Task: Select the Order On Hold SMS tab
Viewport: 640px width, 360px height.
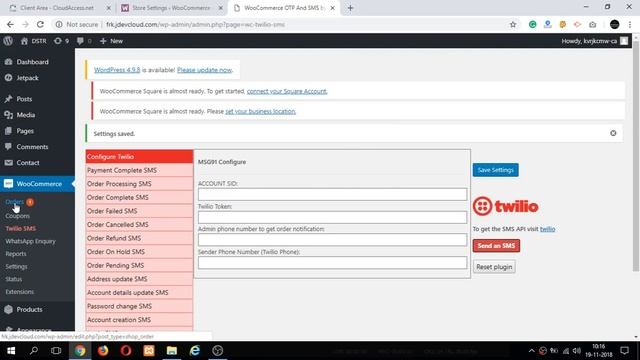Action: pos(139,252)
